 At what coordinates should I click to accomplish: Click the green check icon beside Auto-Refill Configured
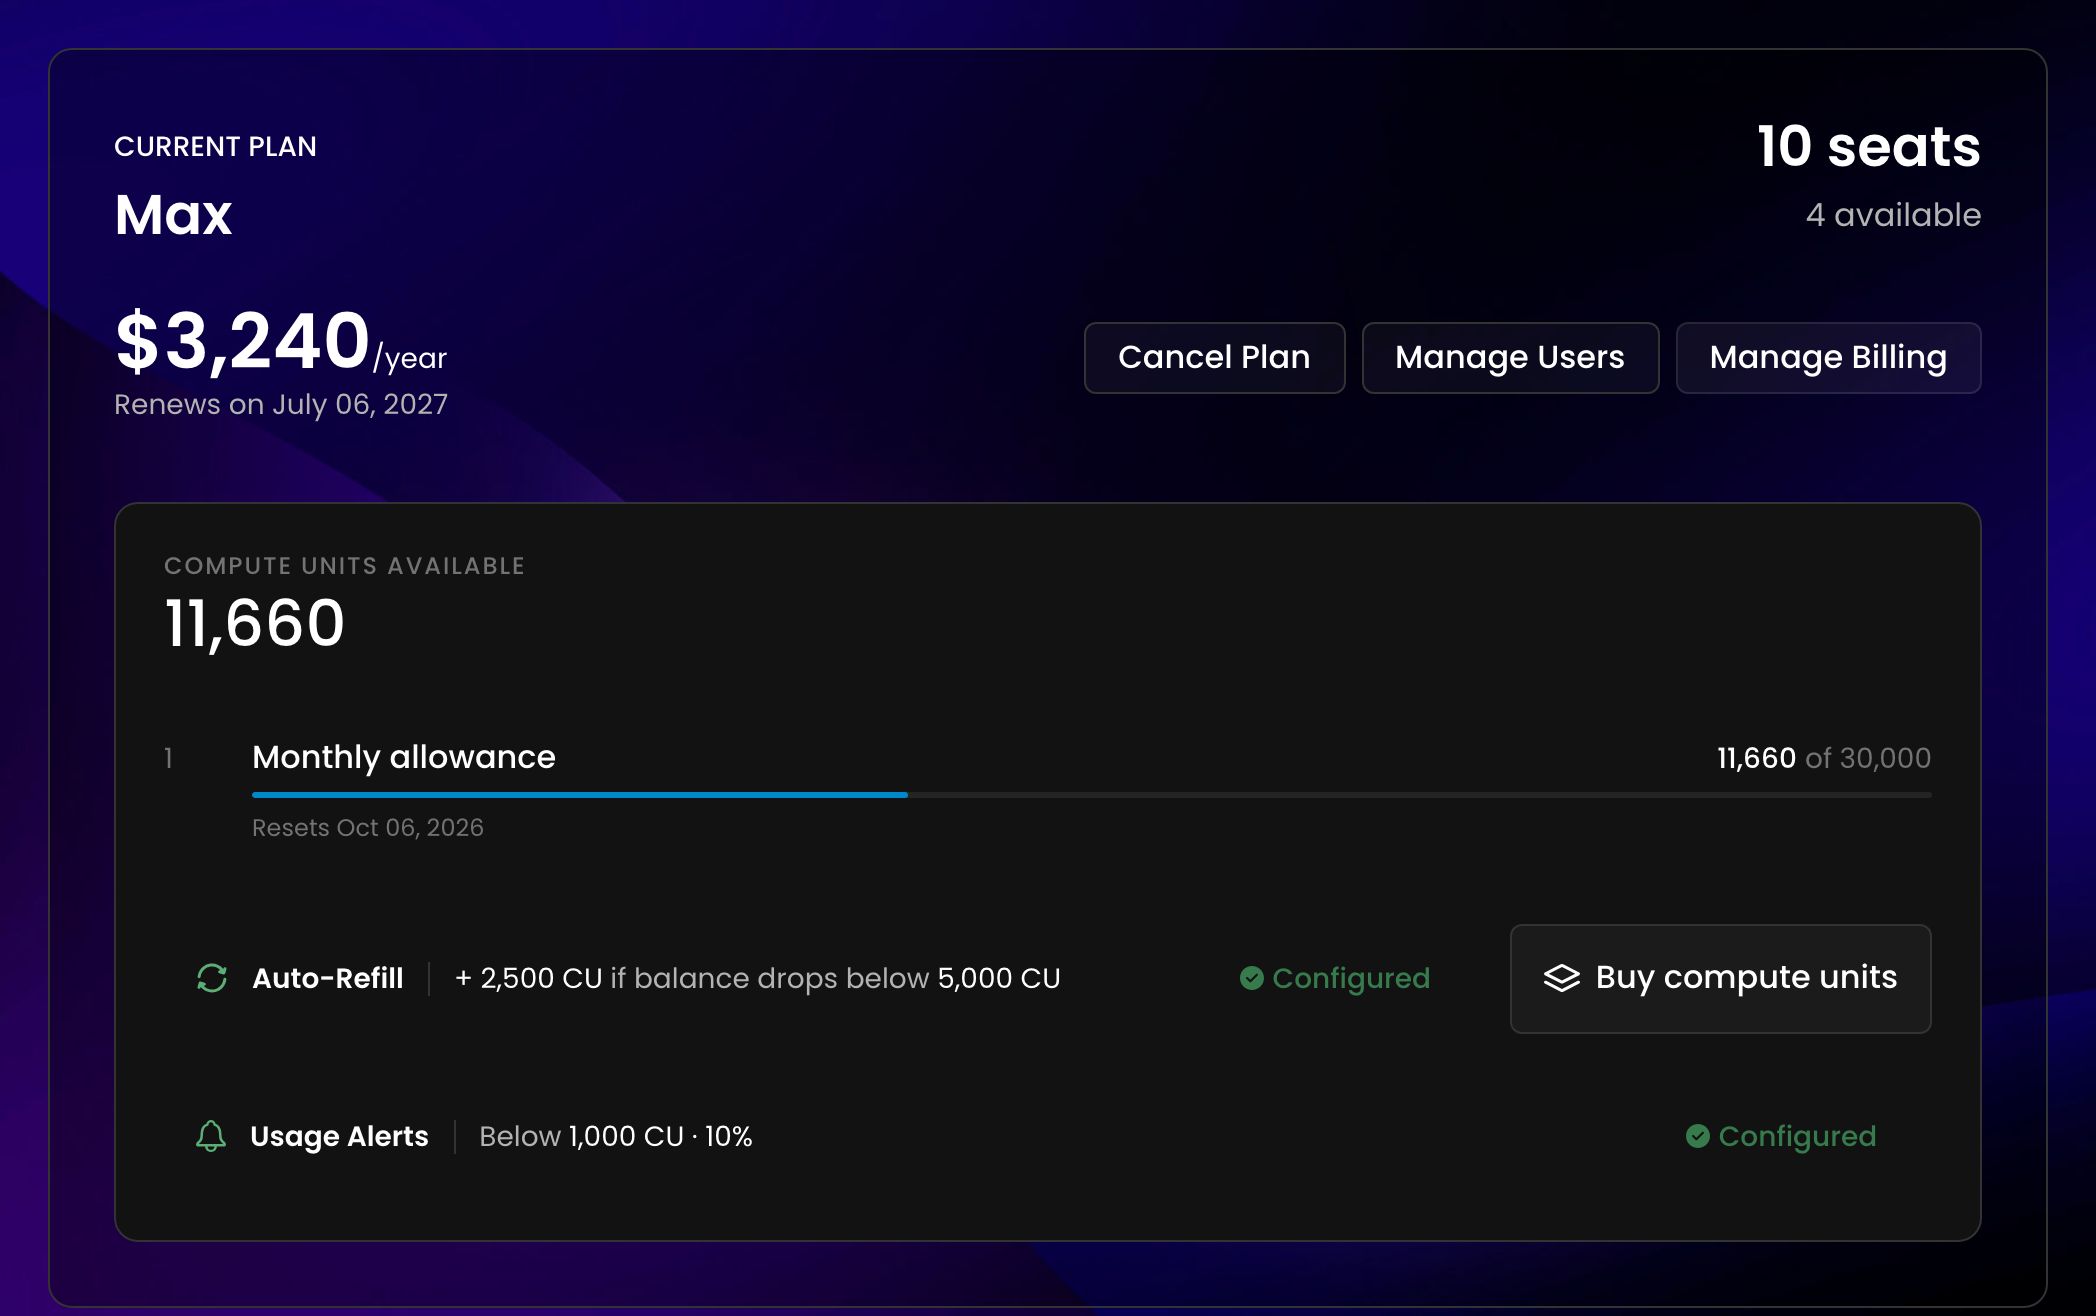point(1252,978)
